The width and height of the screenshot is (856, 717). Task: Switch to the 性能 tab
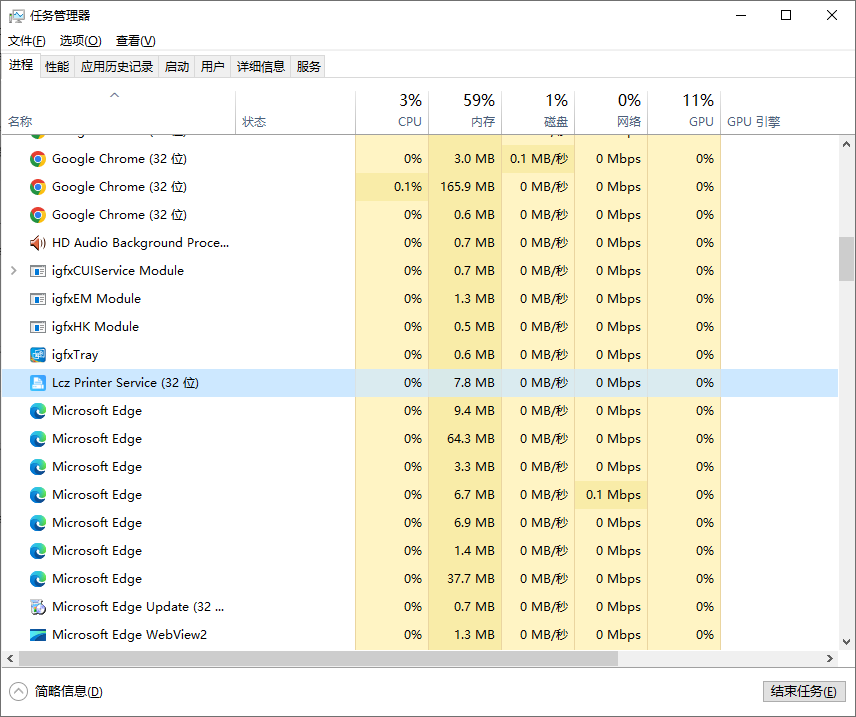[x=57, y=67]
